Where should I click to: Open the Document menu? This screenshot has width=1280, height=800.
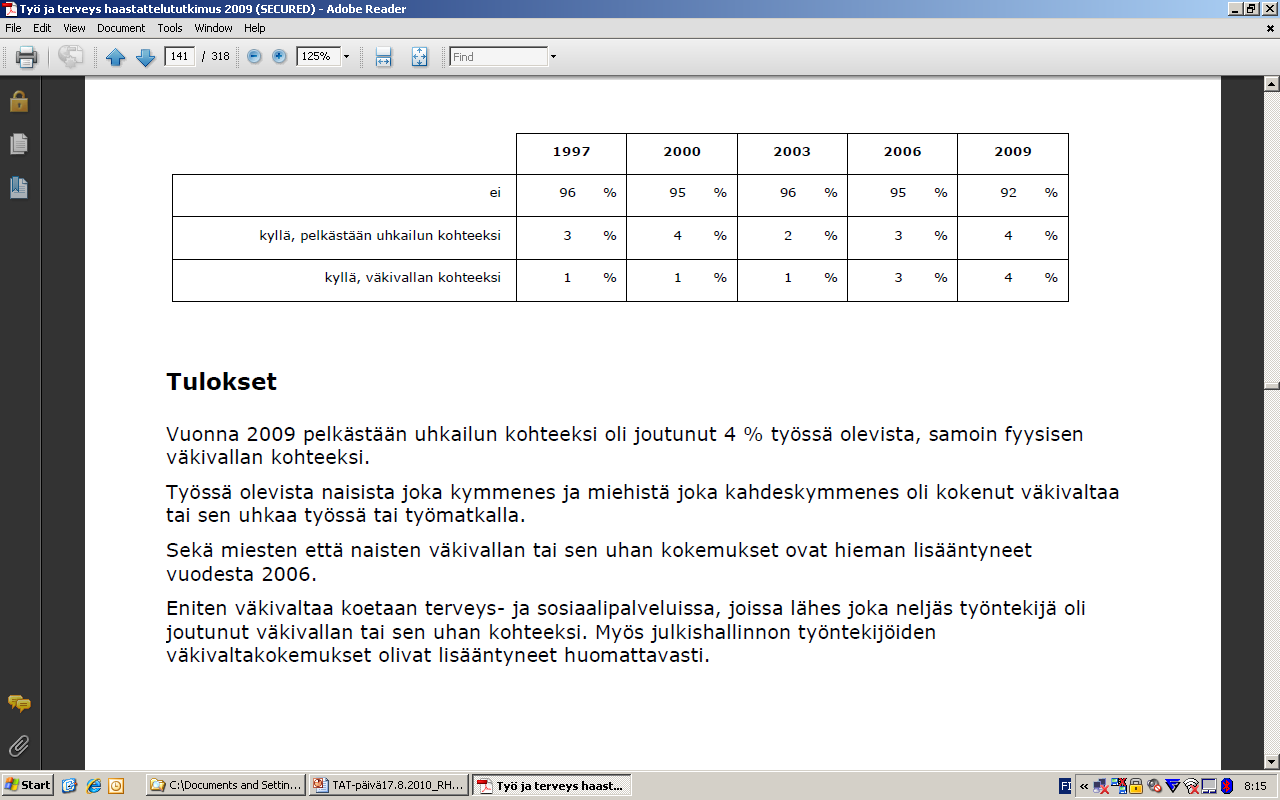(121, 28)
